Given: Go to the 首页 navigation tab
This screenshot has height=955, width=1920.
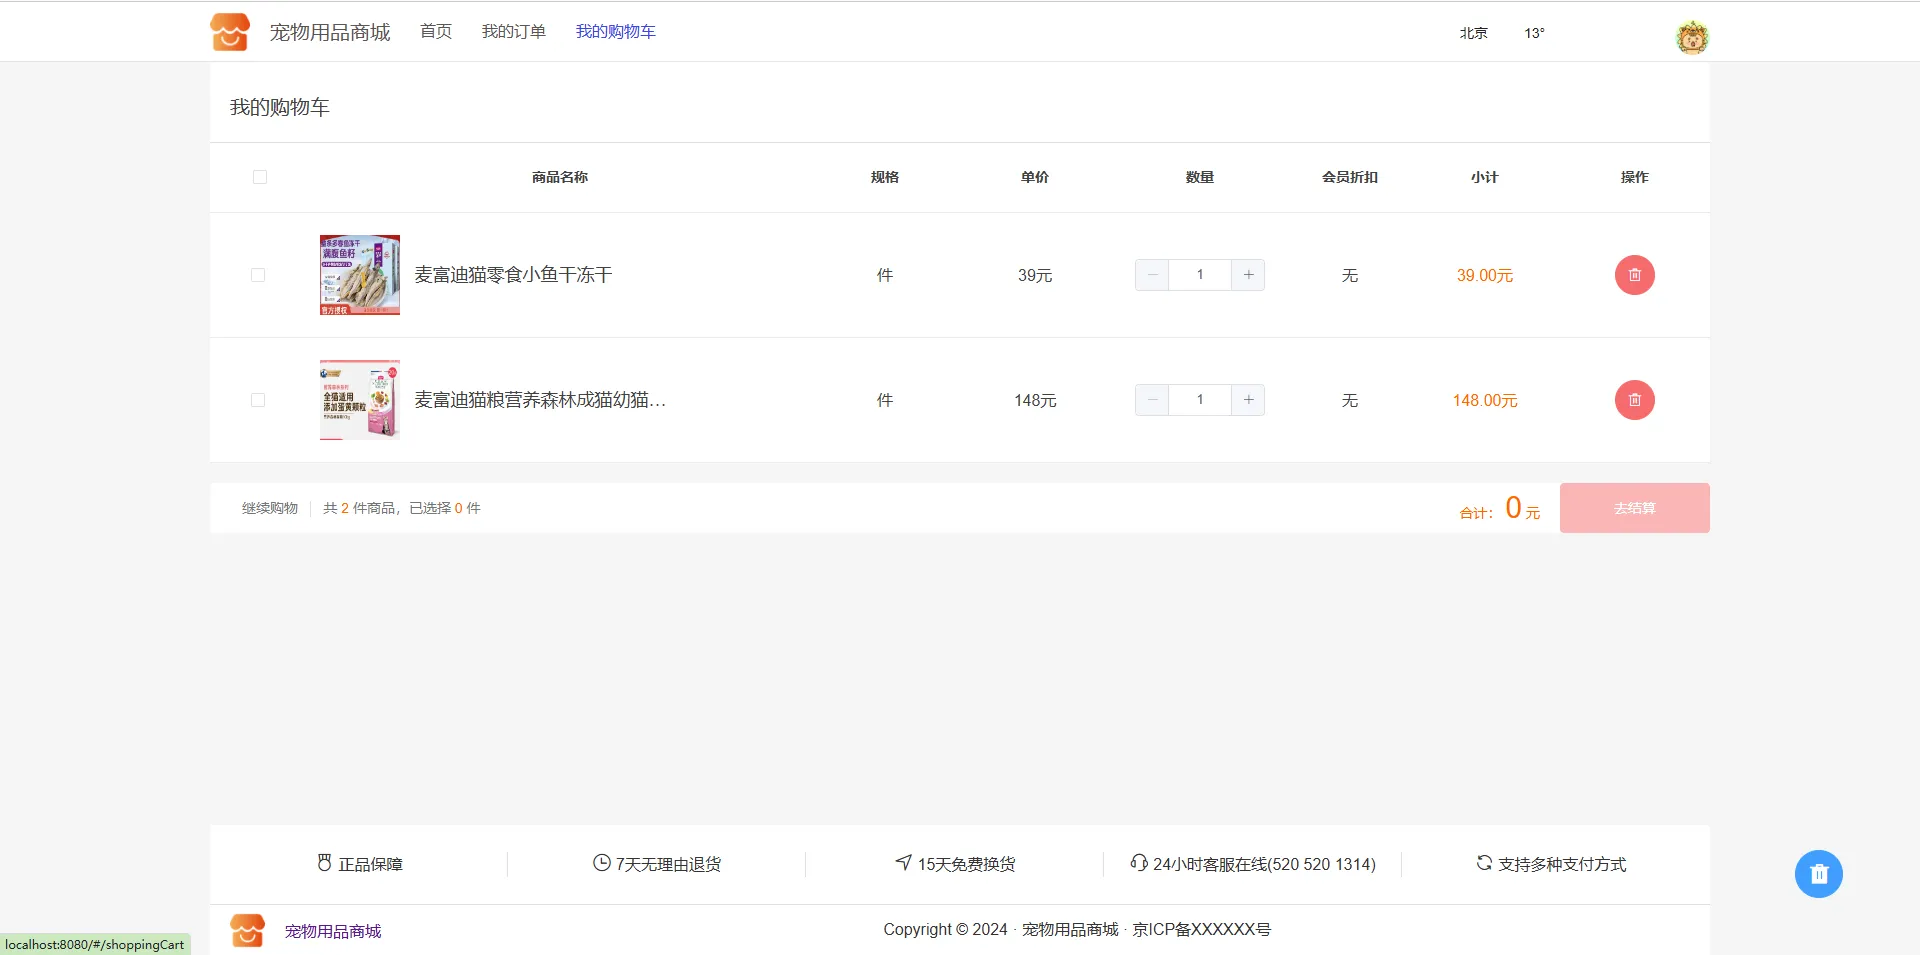Looking at the screenshot, I should click(436, 32).
